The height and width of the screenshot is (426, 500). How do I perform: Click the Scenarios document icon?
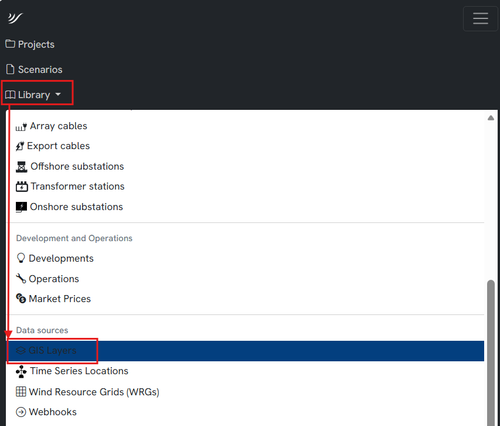coord(10,69)
